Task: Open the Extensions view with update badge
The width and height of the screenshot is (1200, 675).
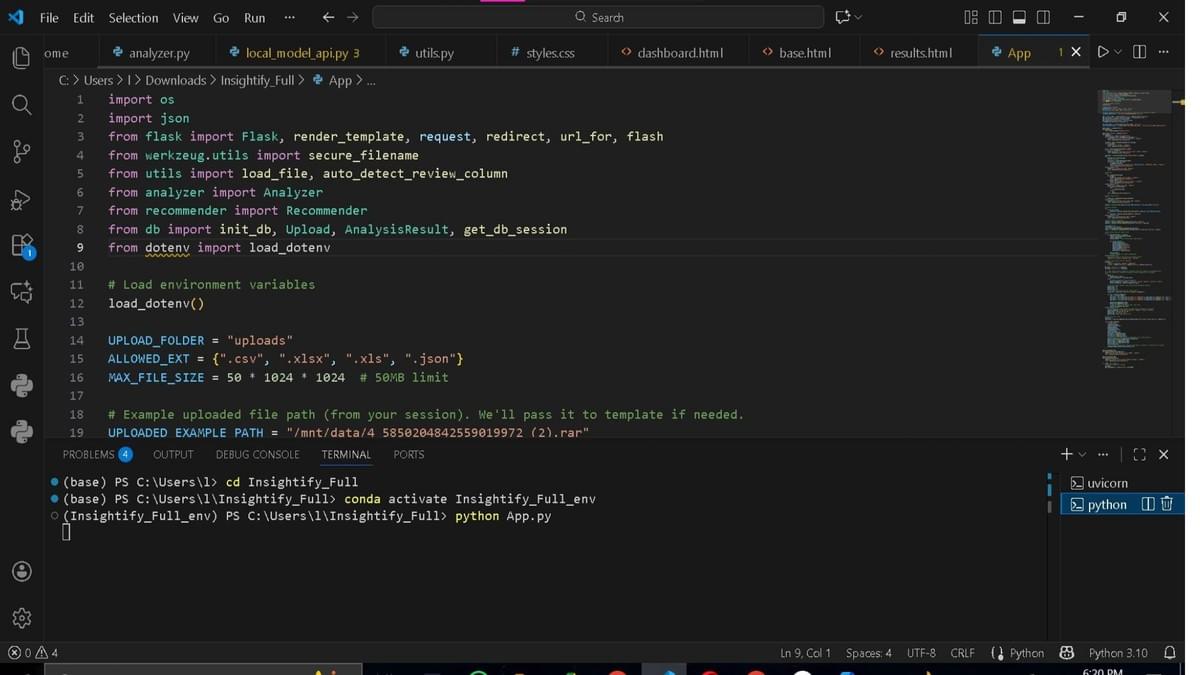Action: click(x=21, y=245)
